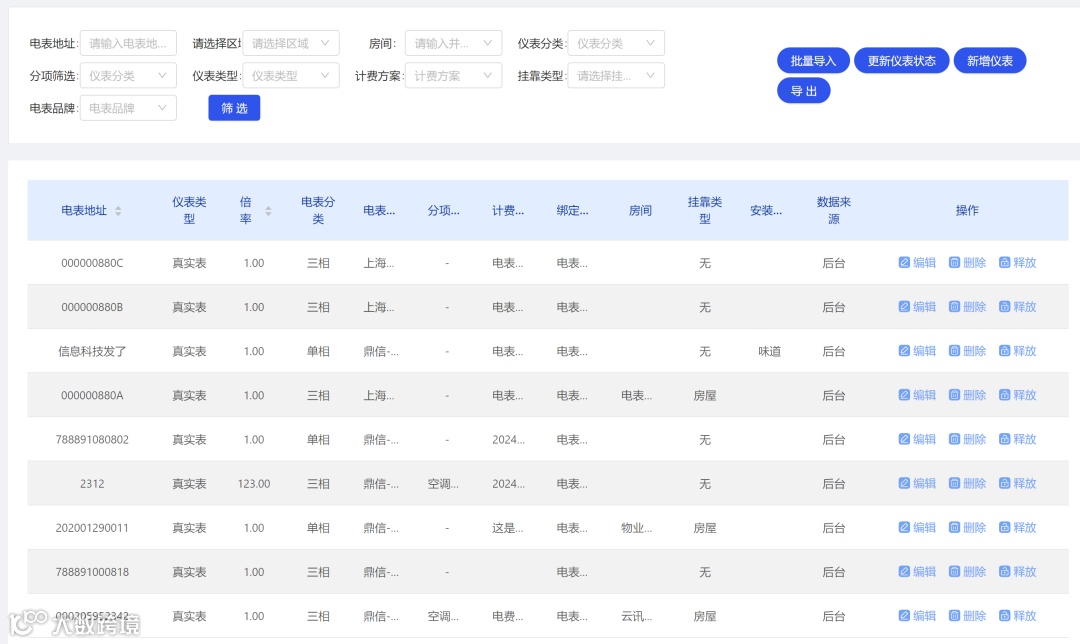Viewport: 1080px width, 644px height.
Task: Open the 挂靠类型 dropdown
Action: (x=616, y=76)
